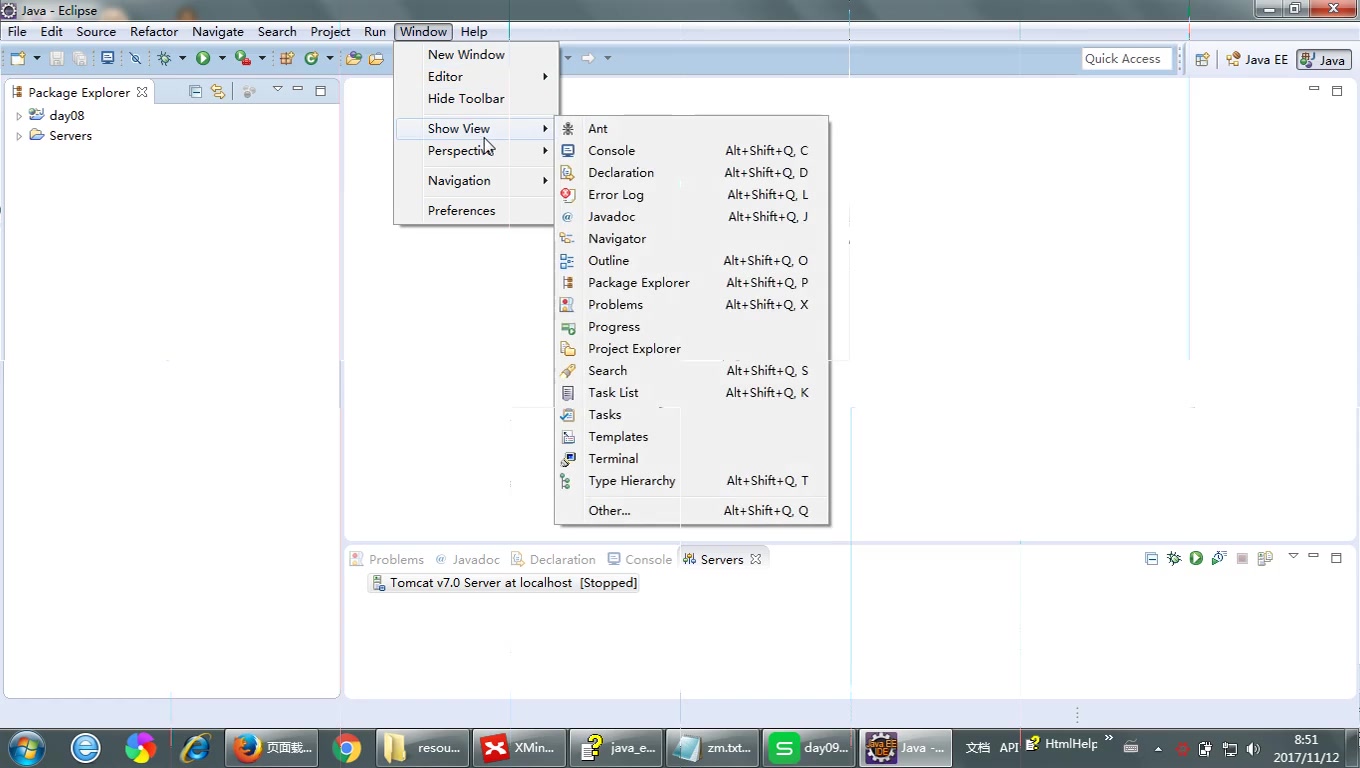Maximize the Servers view panel
The height and width of the screenshot is (768, 1360).
point(1336,558)
